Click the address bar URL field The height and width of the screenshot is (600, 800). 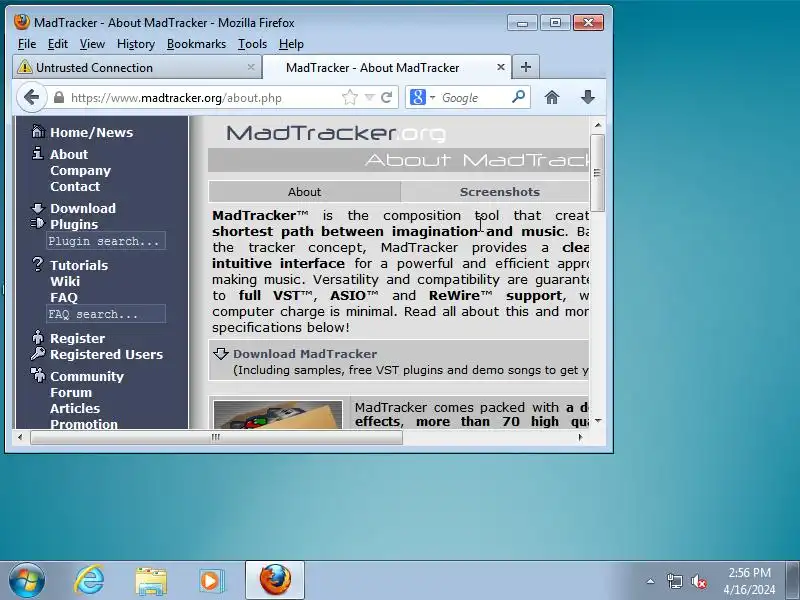click(204, 97)
